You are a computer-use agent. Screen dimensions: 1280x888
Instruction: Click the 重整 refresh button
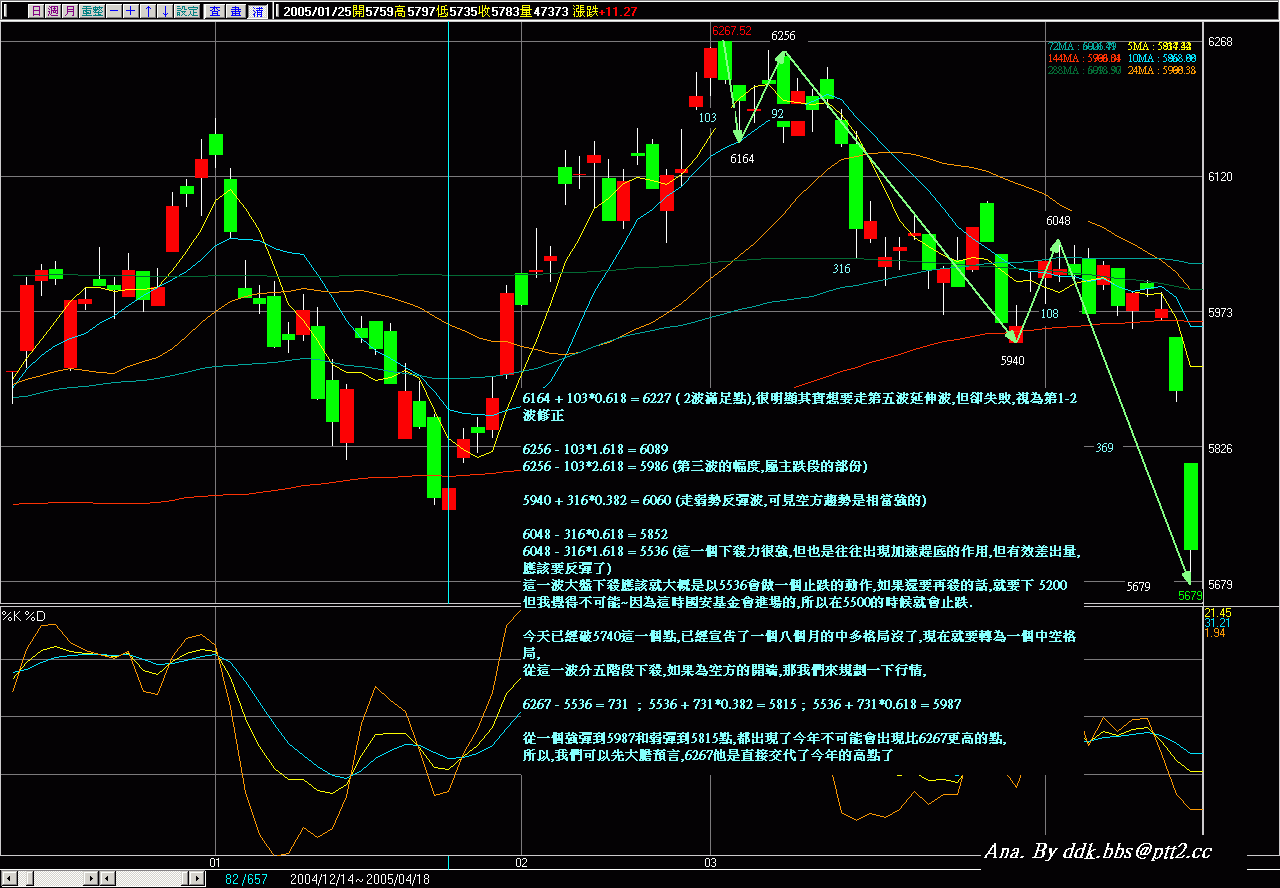92,11
